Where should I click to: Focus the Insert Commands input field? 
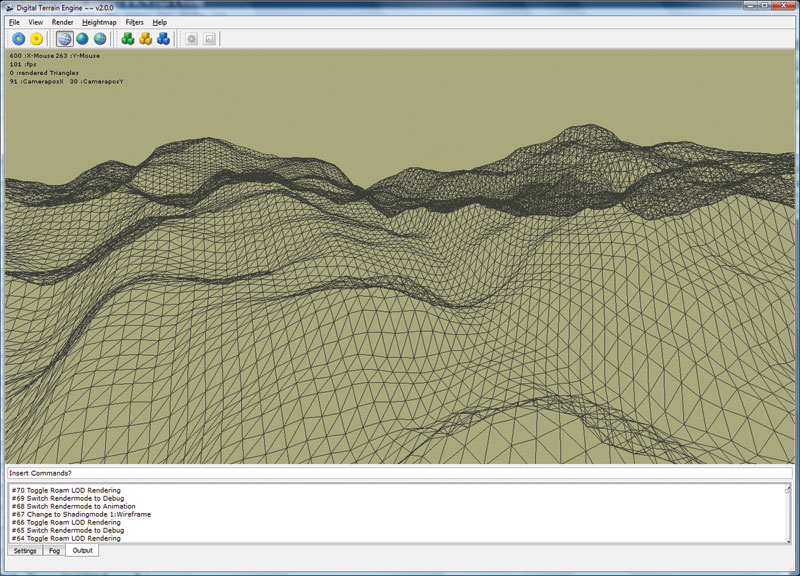[399, 473]
